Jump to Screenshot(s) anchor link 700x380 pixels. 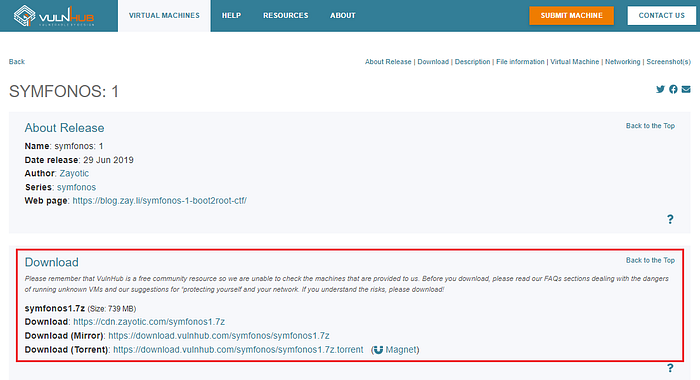point(668,62)
